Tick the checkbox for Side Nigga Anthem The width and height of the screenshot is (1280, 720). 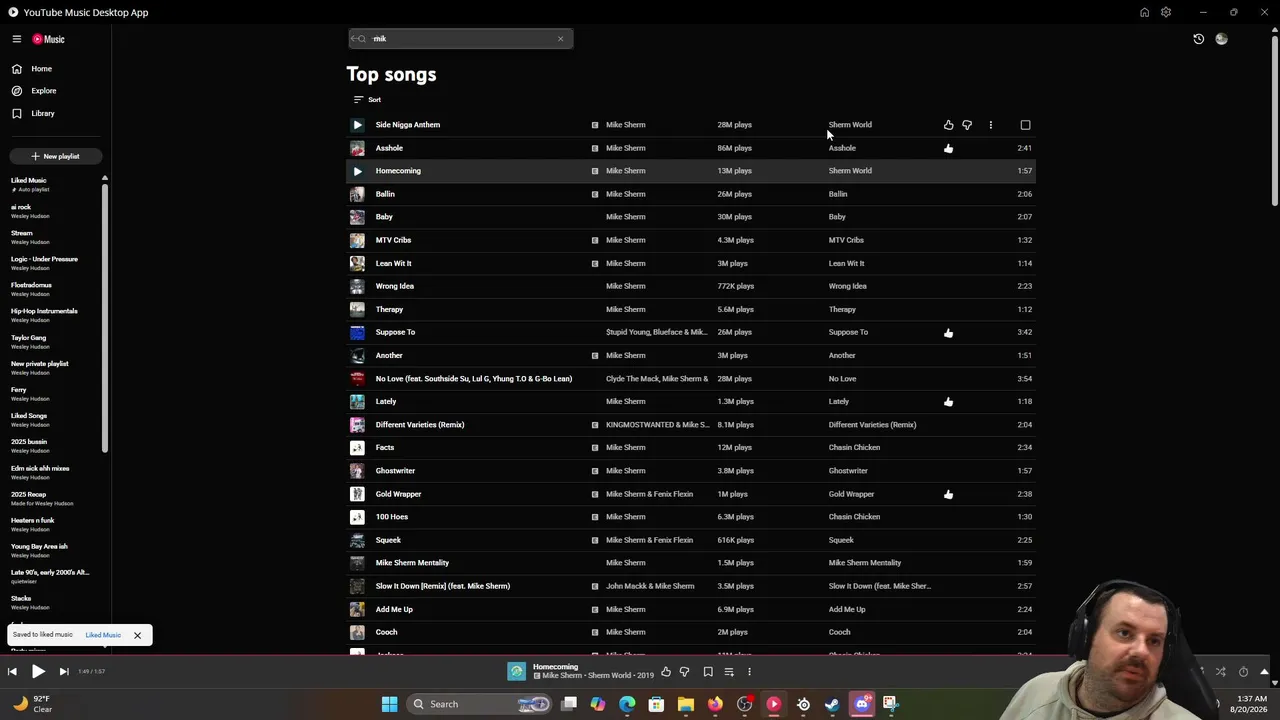(1025, 125)
